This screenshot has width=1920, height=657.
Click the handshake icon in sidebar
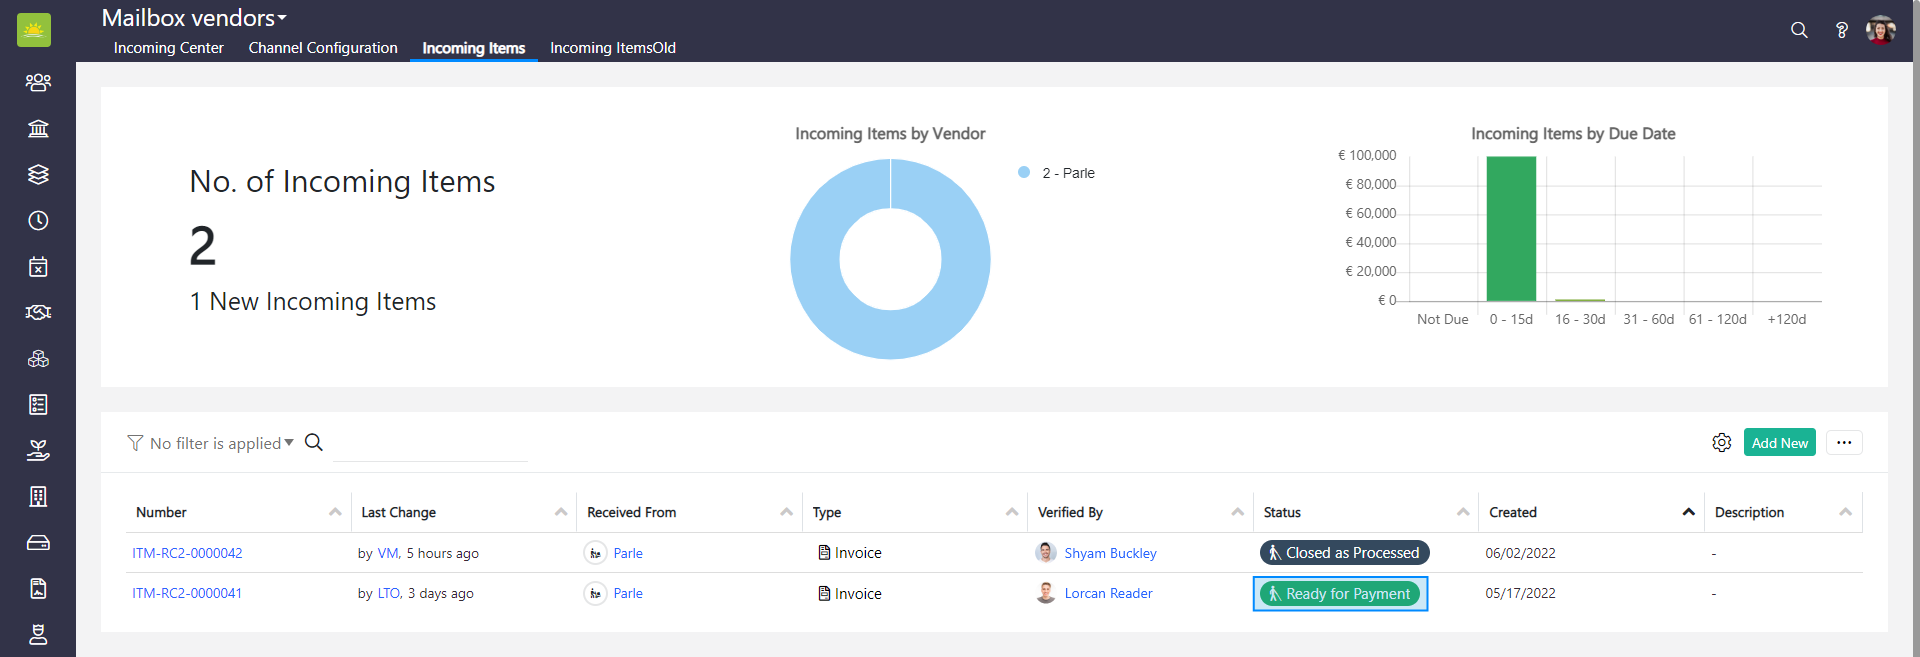pyautogui.click(x=38, y=312)
